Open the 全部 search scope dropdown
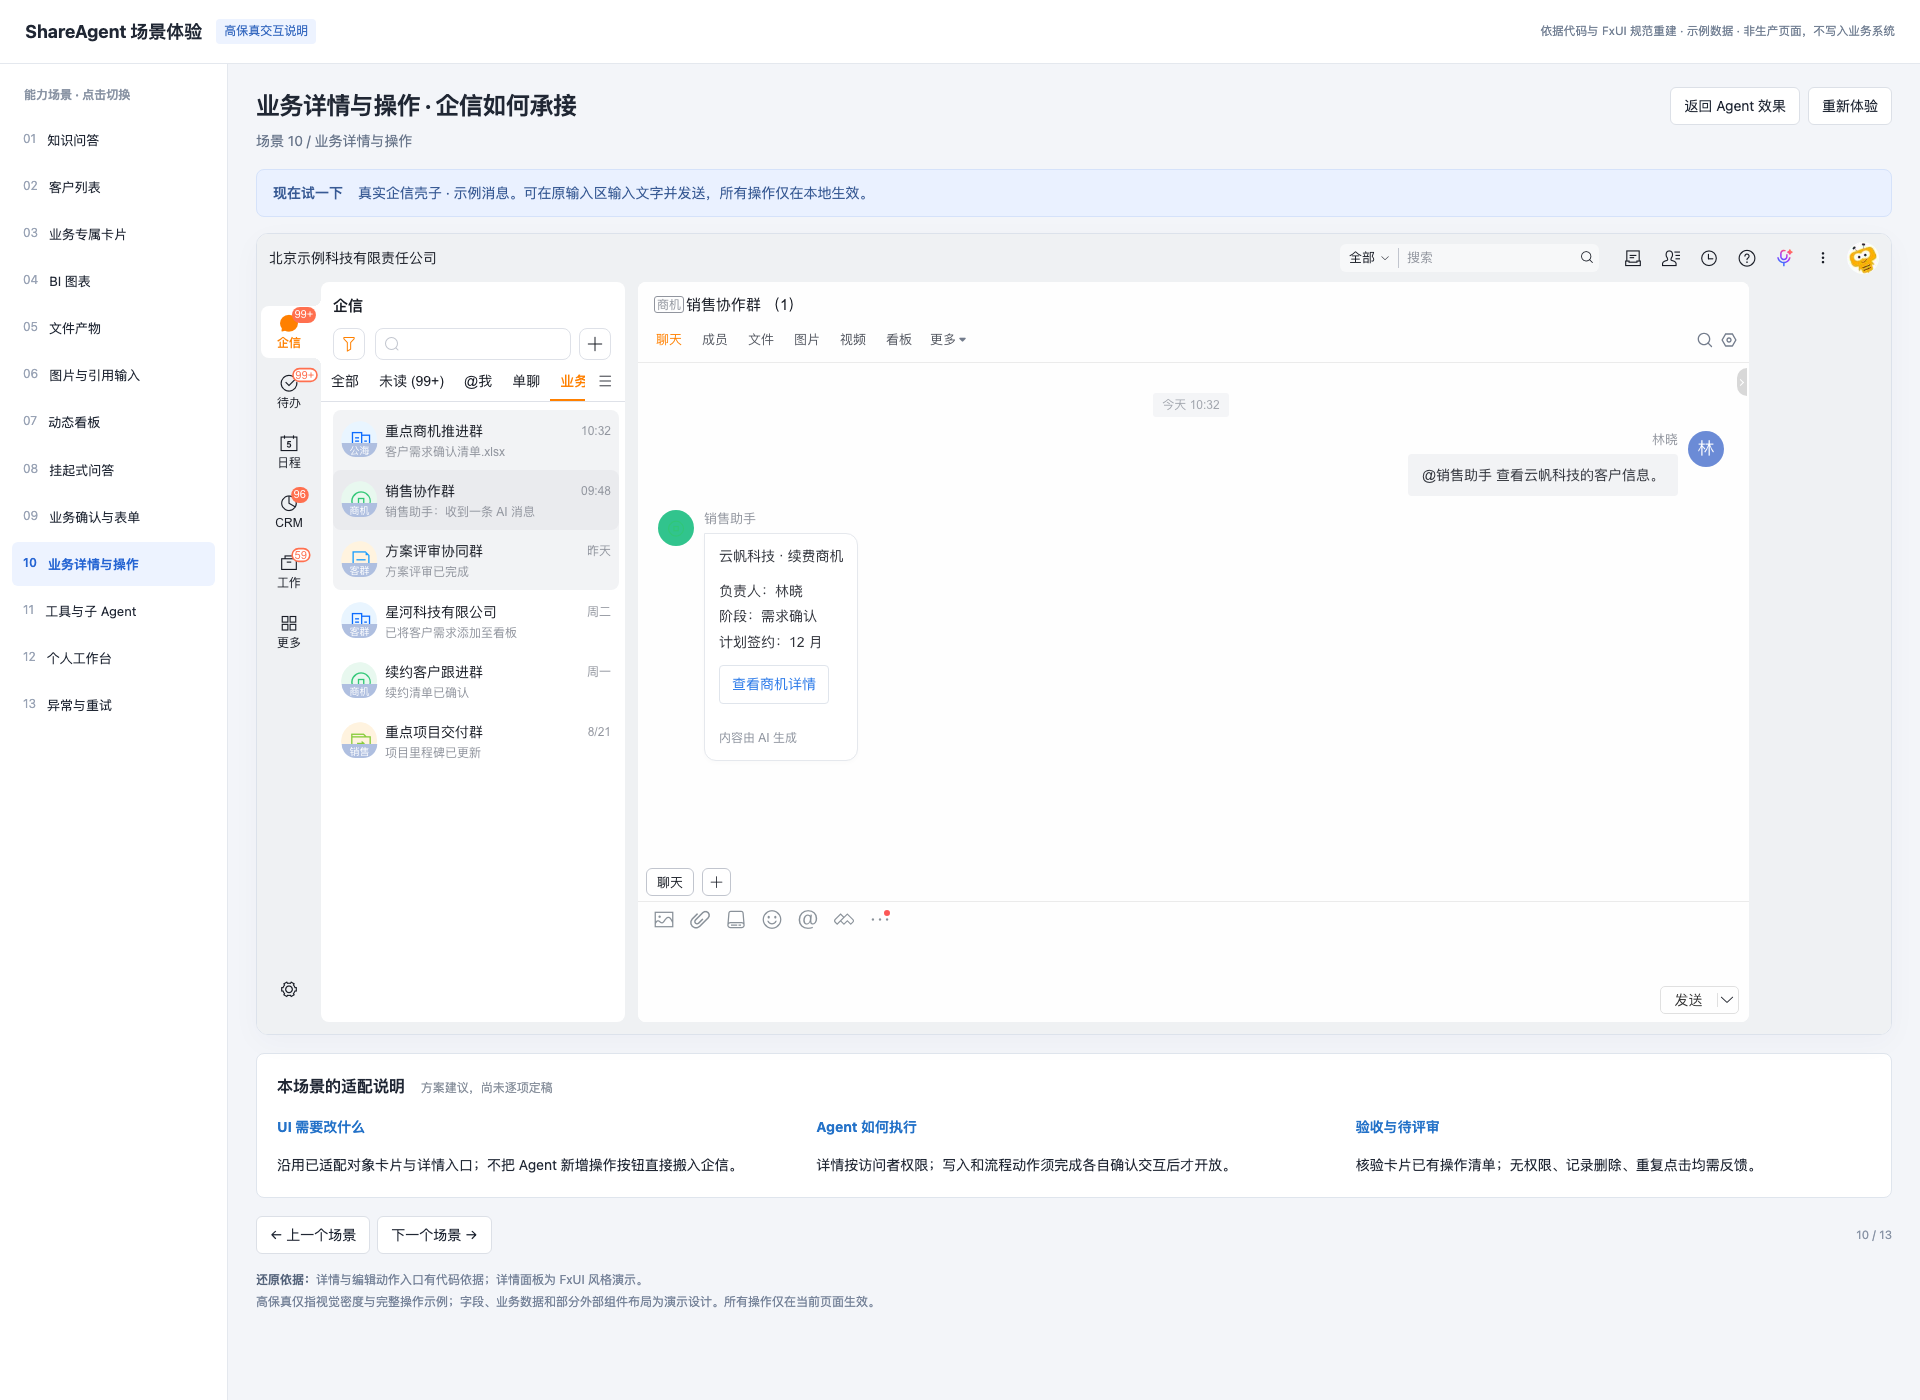 [1368, 258]
